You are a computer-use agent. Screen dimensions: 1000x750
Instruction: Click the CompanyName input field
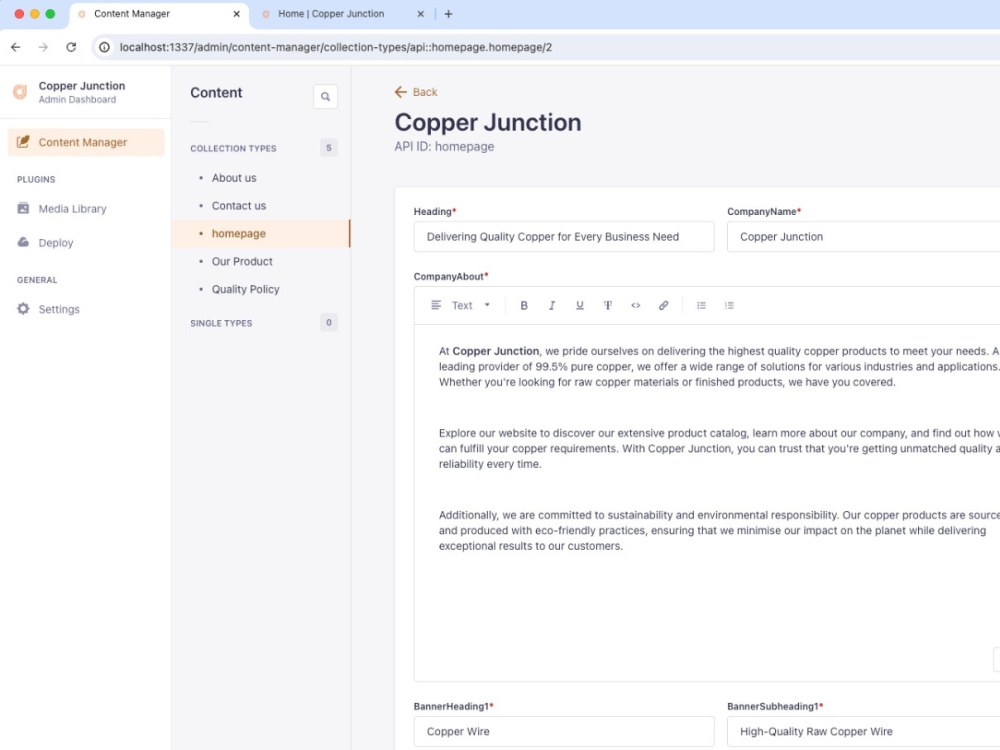864,237
